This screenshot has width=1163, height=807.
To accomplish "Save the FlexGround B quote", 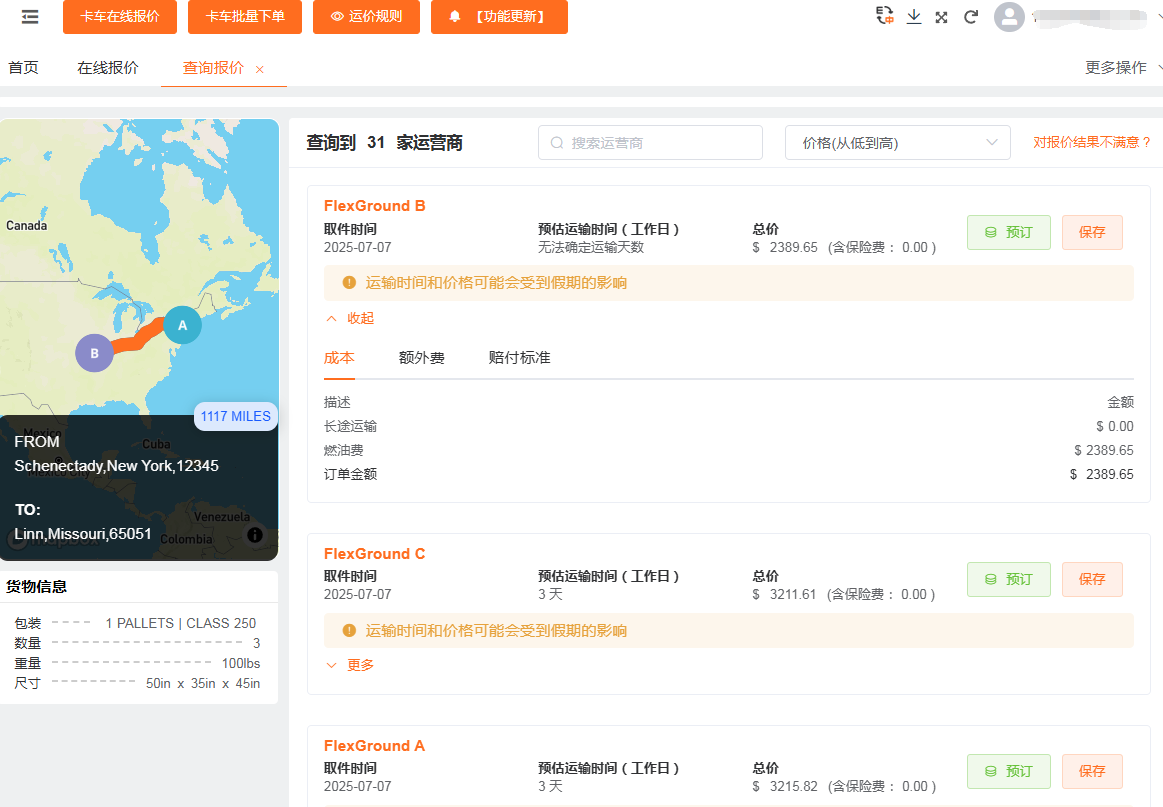I will [1092, 232].
